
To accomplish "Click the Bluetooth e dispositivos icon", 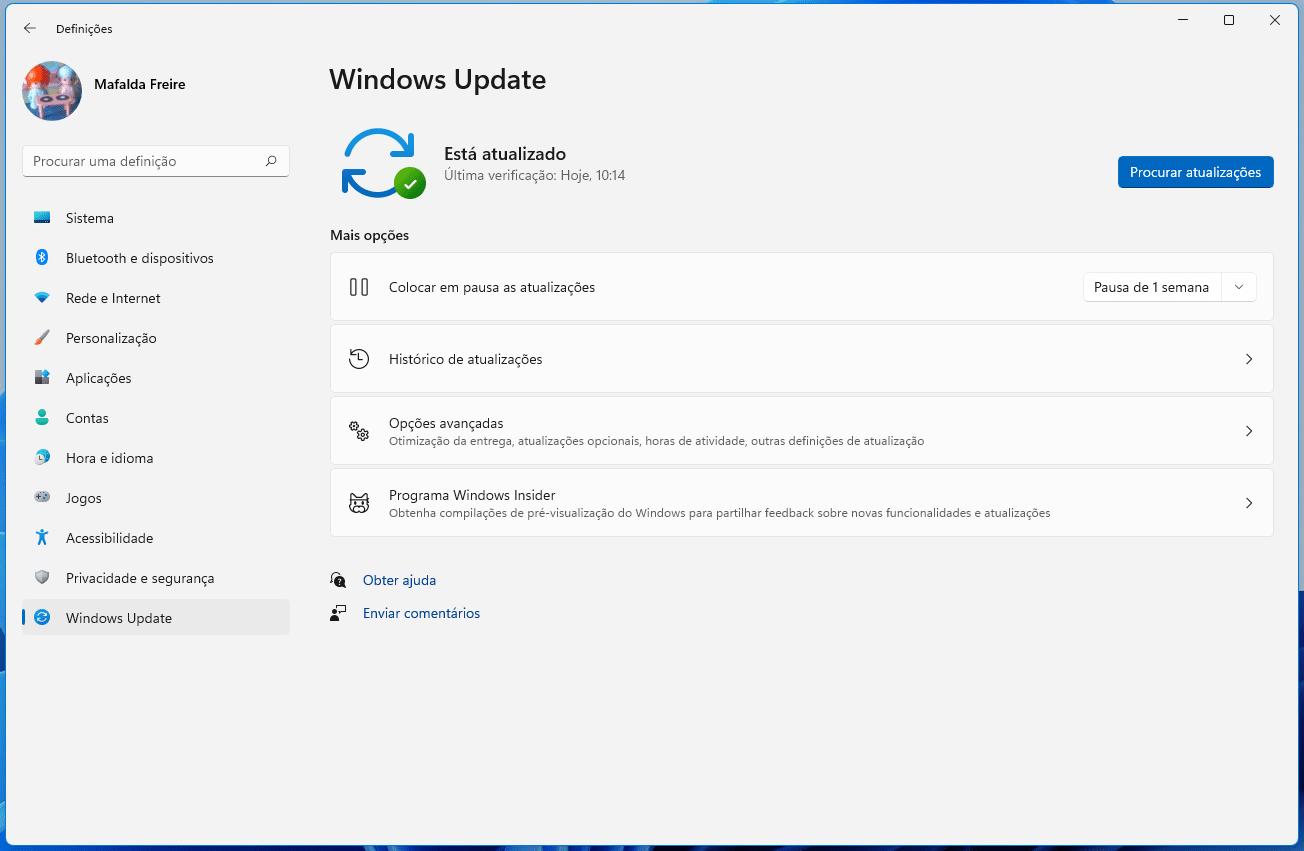I will tap(42, 258).
